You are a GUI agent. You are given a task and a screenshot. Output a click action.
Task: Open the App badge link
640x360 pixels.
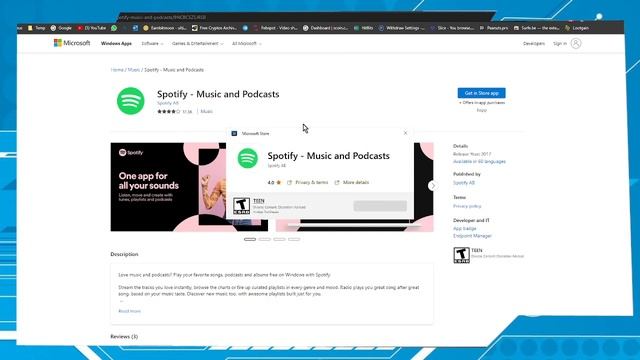click(464, 229)
